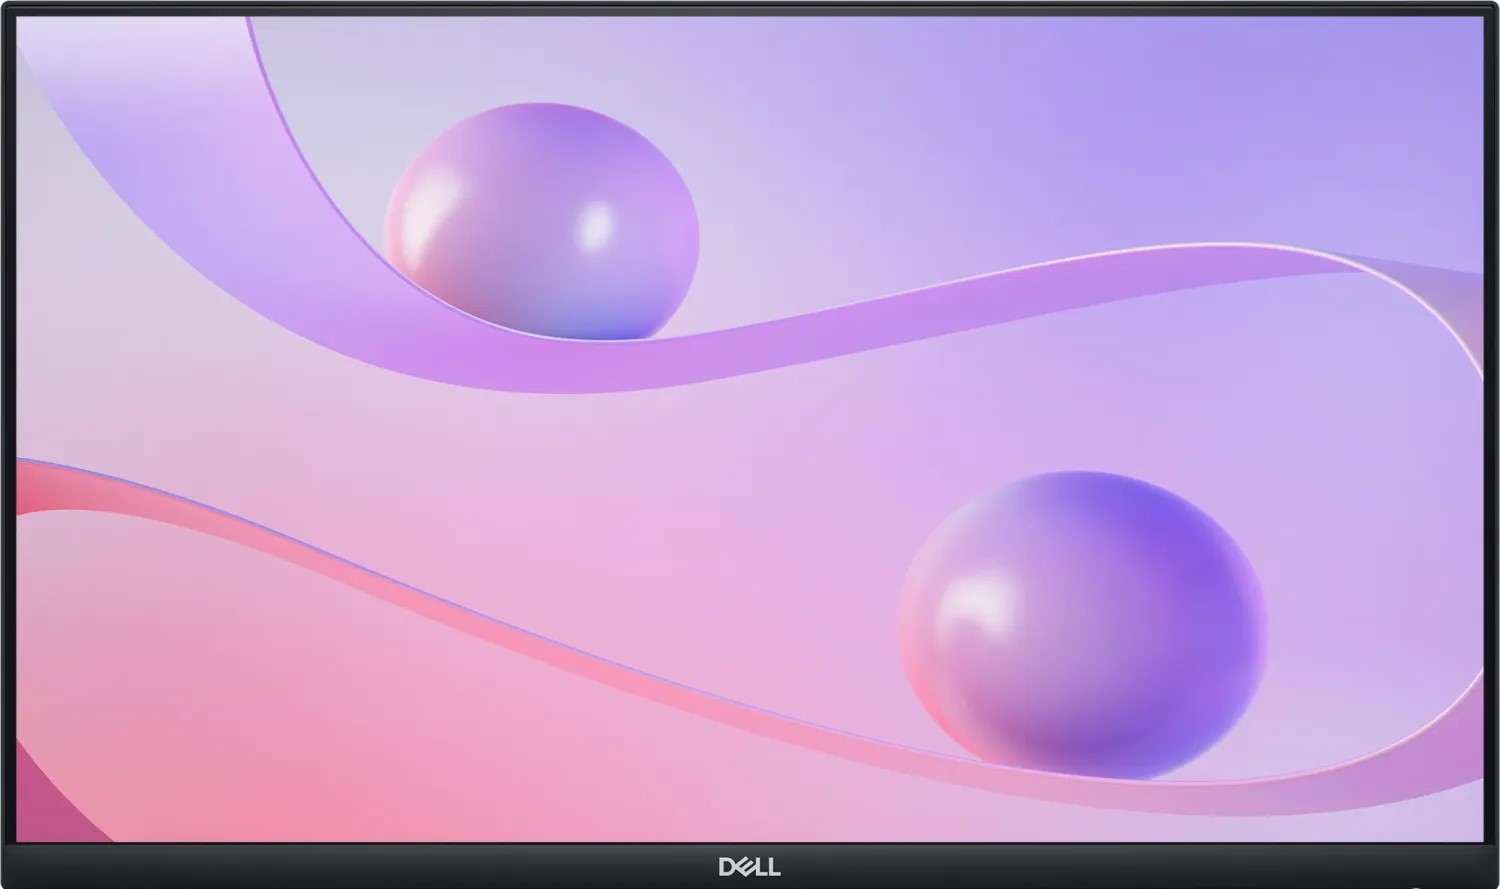Click the monitor's top bezel edge
The image size is (1500, 889).
click(x=750, y=8)
